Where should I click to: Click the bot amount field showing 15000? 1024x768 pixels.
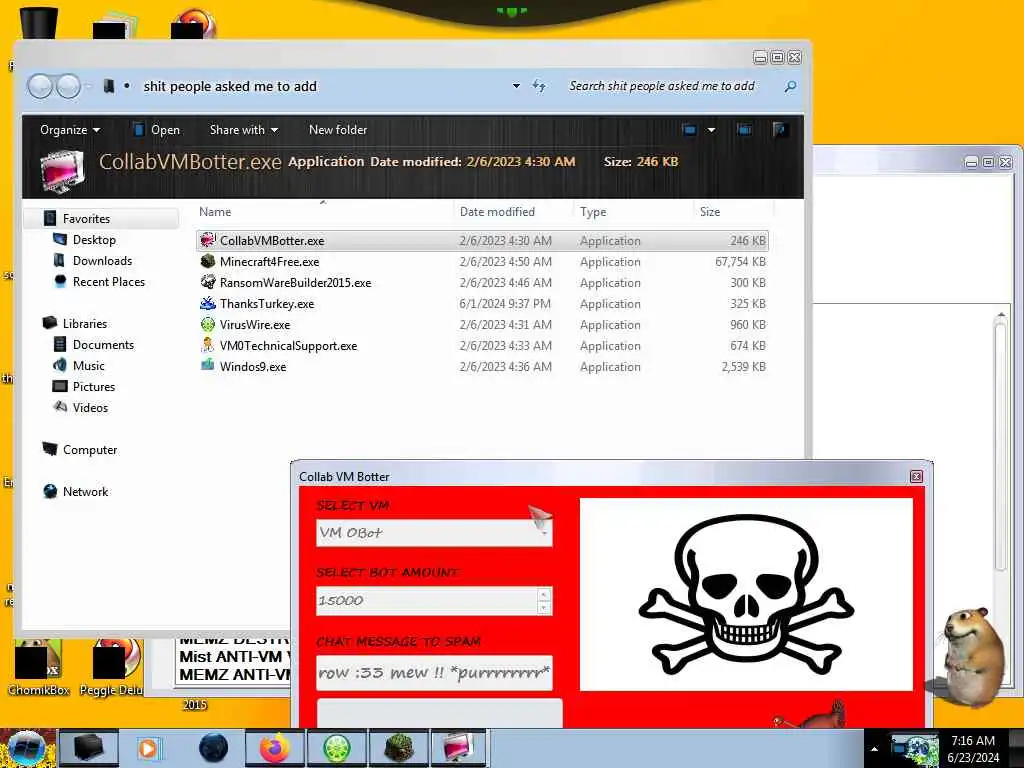[x=427, y=601]
